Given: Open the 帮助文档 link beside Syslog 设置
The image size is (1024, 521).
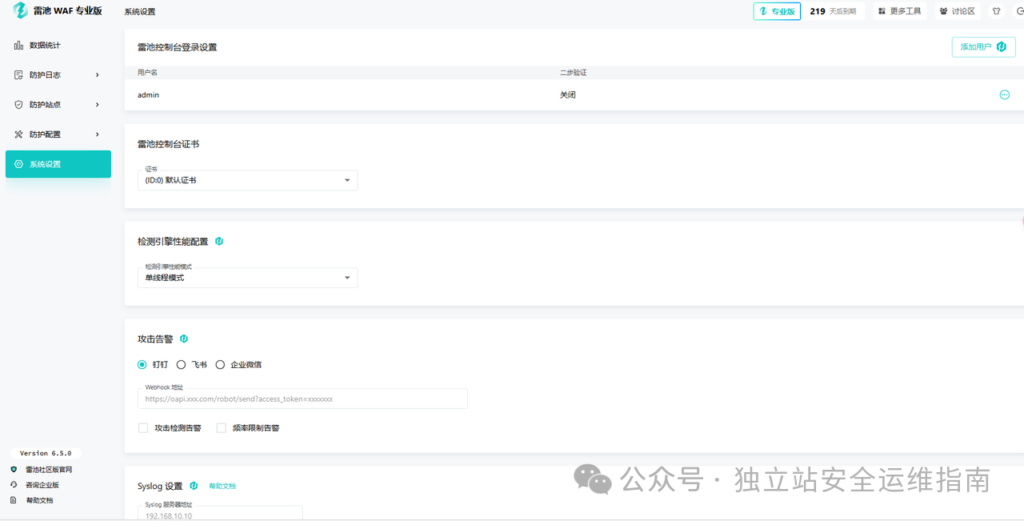Looking at the screenshot, I should tap(223, 486).
